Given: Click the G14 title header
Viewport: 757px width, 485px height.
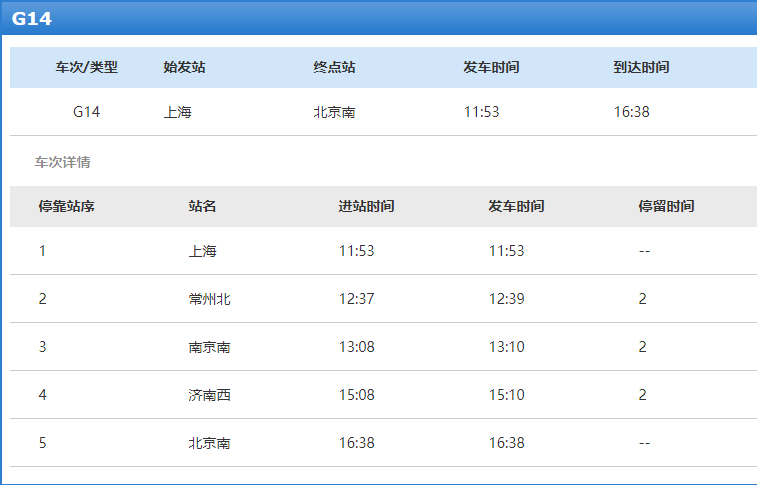Looking at the screenshot, I should (32, 18).
